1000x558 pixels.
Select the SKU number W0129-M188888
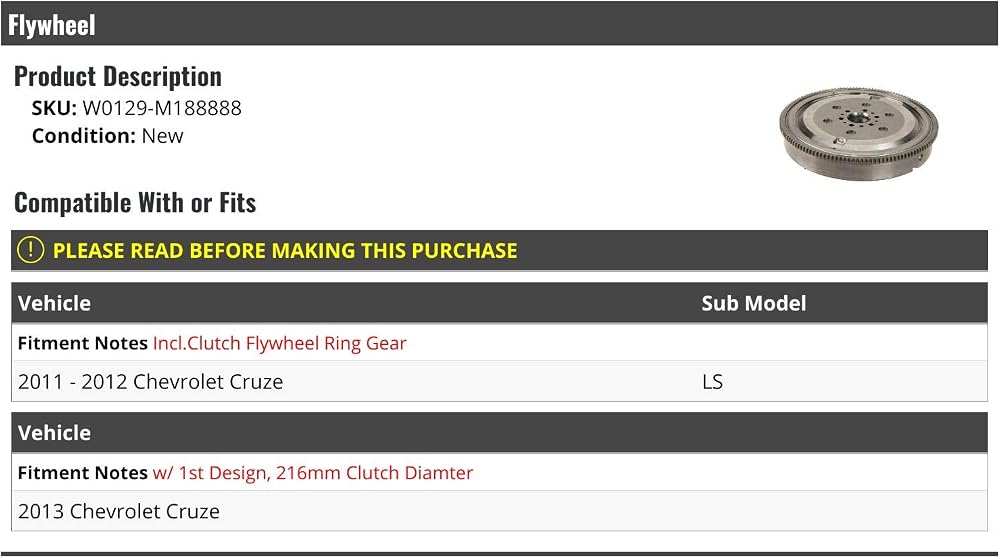pyautogui.click(x=162, y=108)
